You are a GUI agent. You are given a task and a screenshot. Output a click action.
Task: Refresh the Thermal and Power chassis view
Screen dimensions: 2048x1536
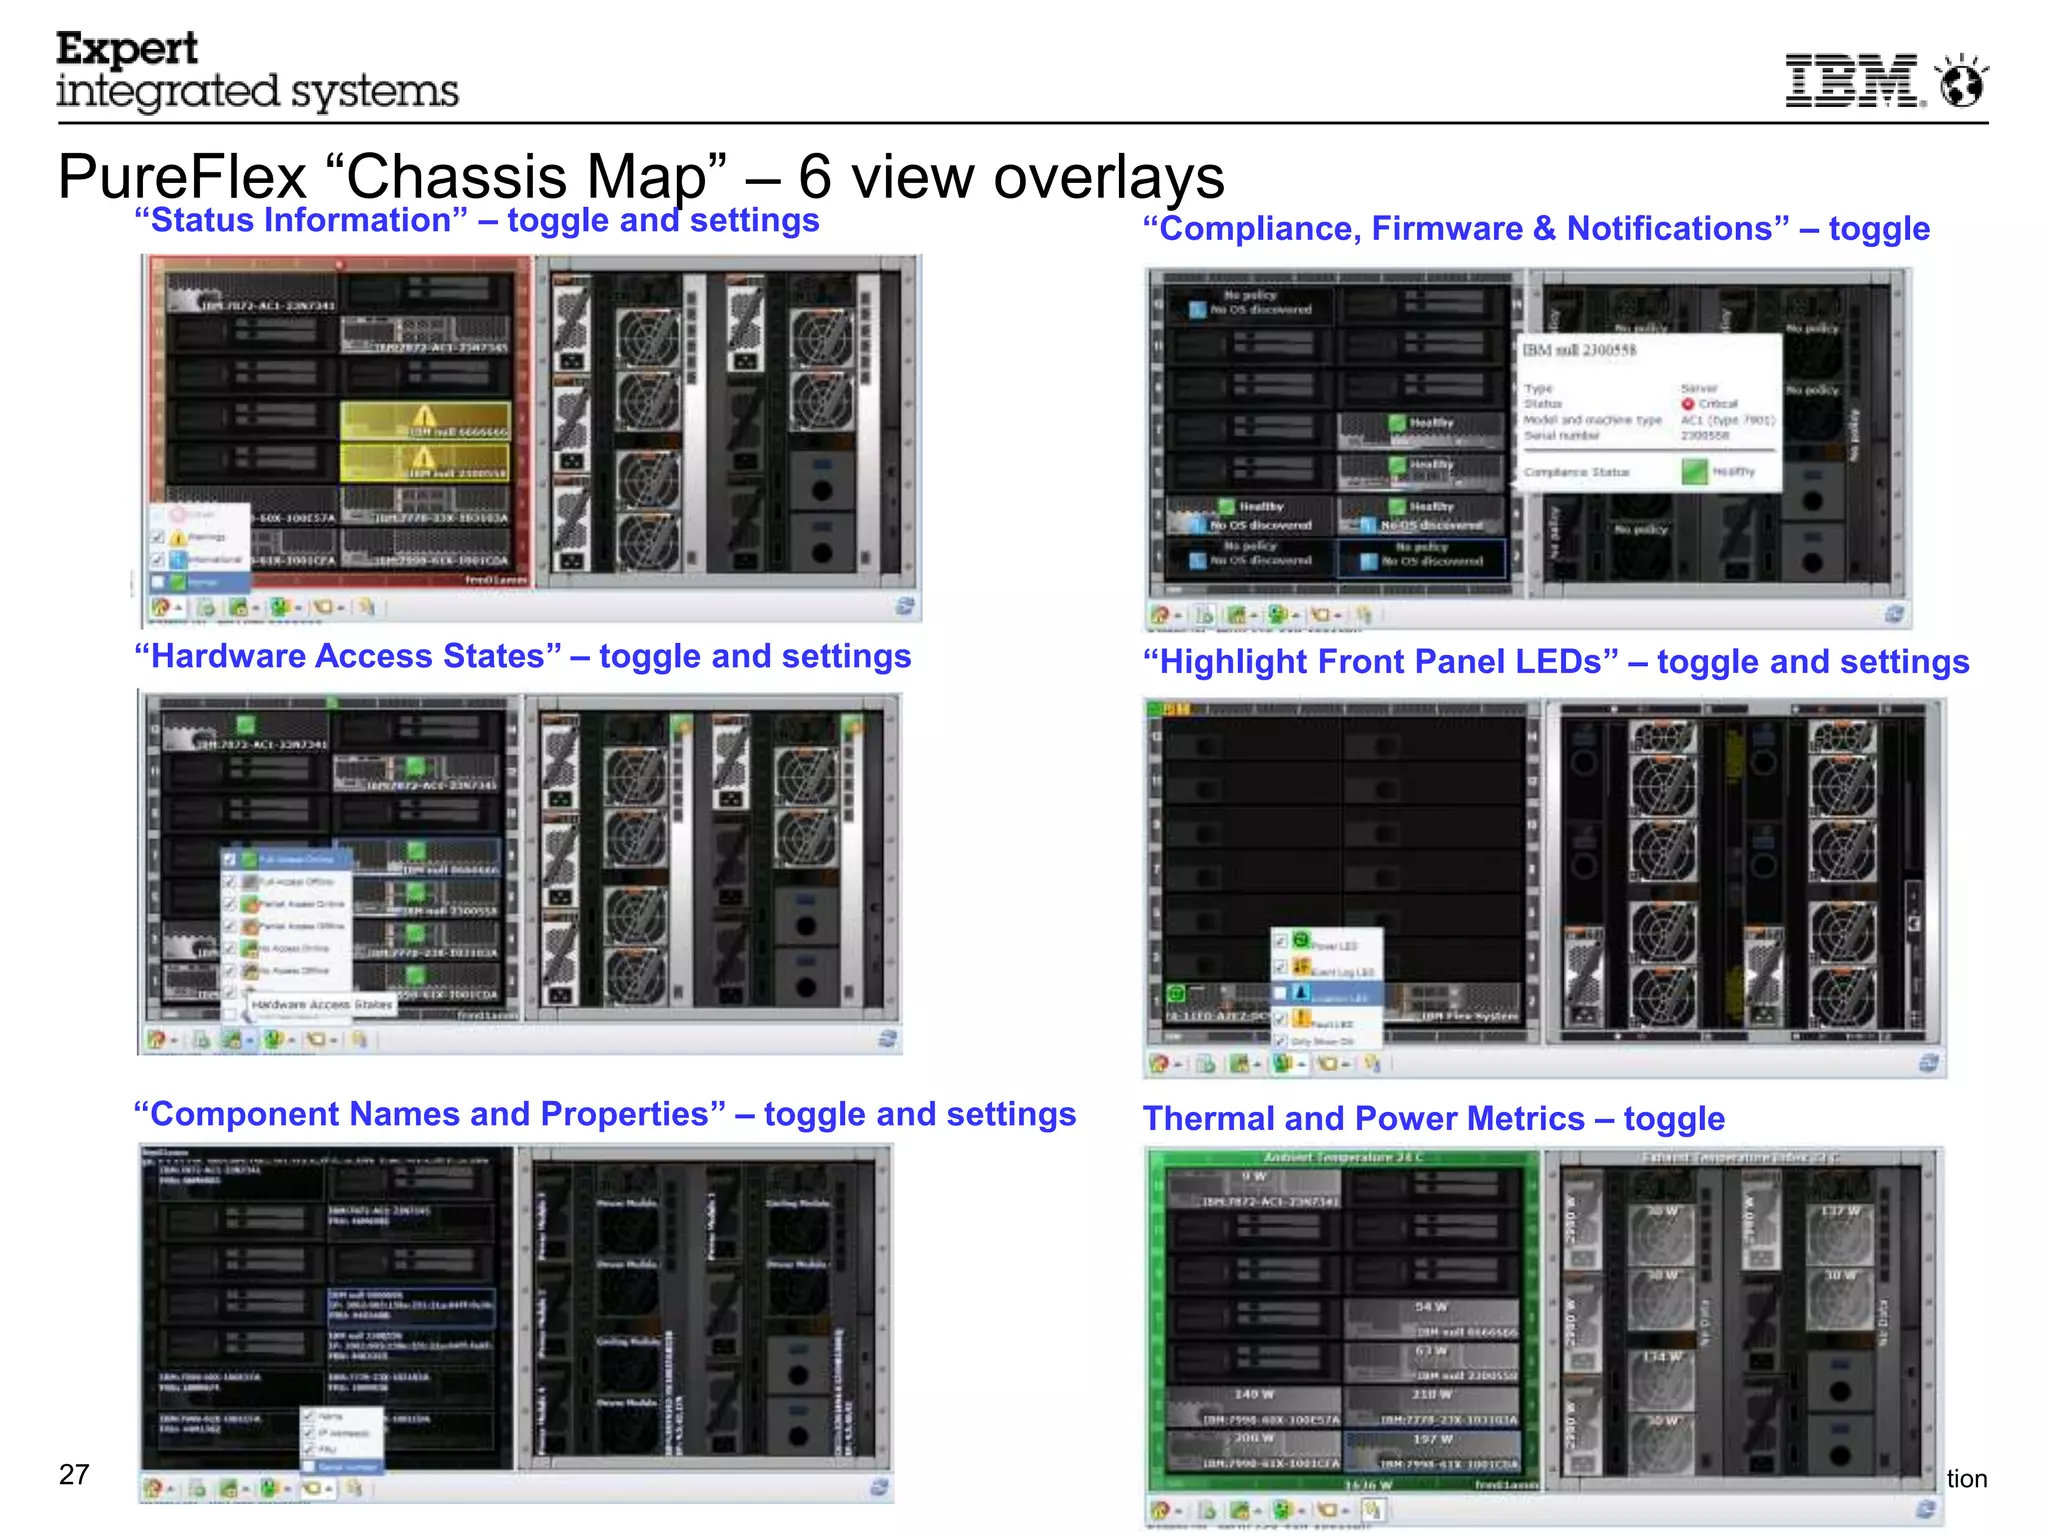[x=1927, y=1508]
